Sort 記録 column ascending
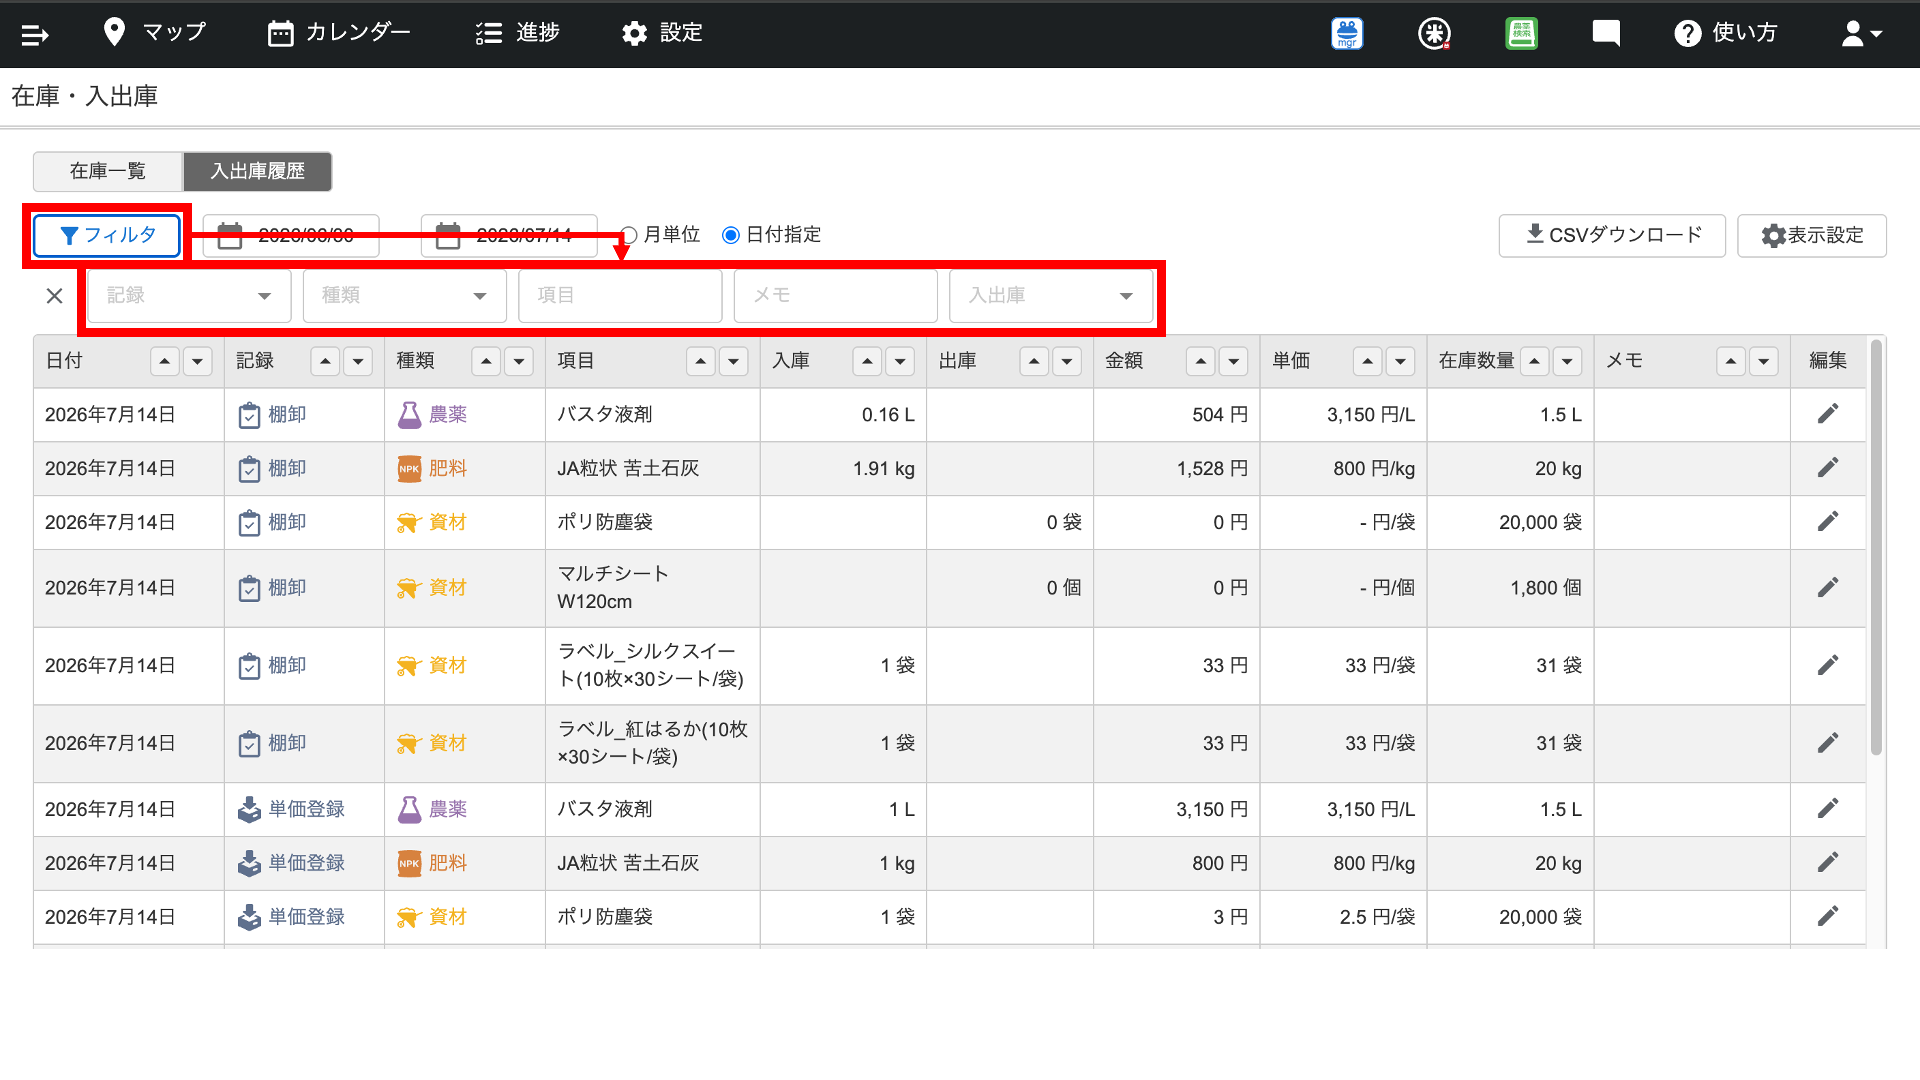Image resolution: width=1920 pixels, height=1080 pixels. click(325, 361)
